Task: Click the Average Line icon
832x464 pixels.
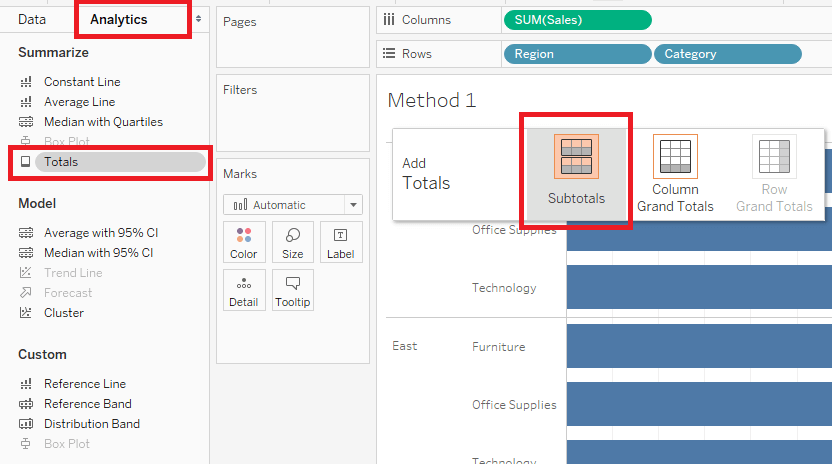Action: pyautogui.click(x=26, y=102)
